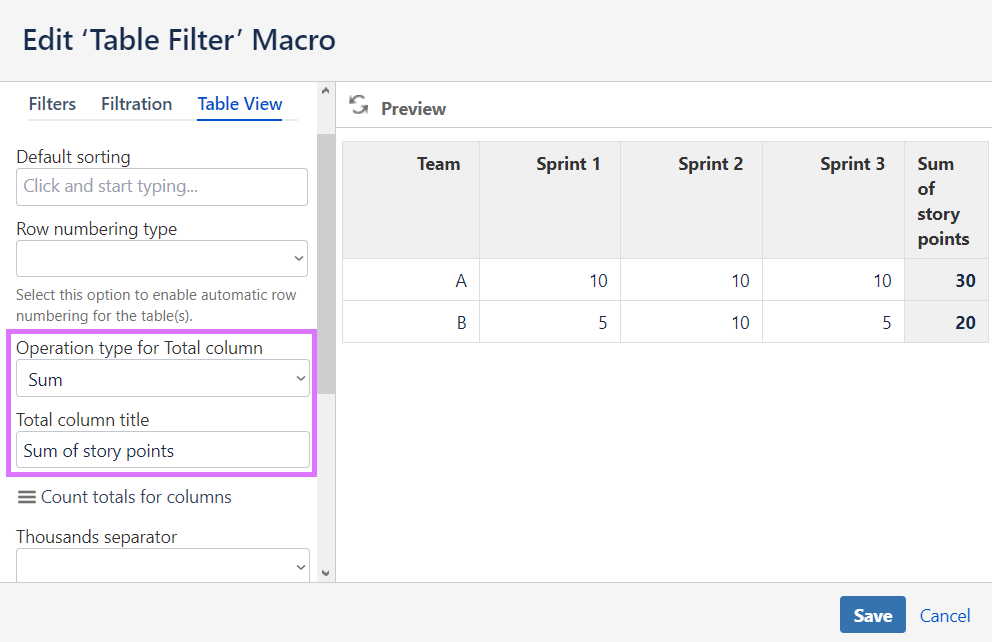
Task: Click the Count totals for columns list icon
Action: (x=27, y=497)
